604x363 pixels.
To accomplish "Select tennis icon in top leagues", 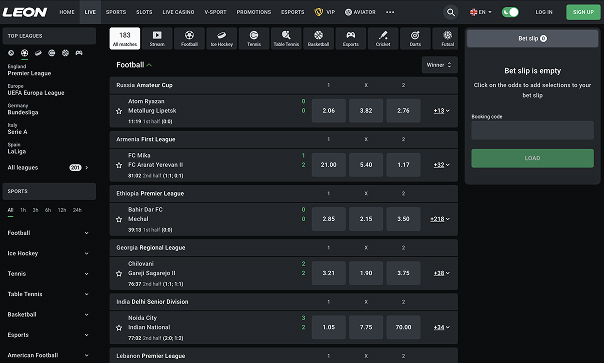I will (x=52, y=53).
